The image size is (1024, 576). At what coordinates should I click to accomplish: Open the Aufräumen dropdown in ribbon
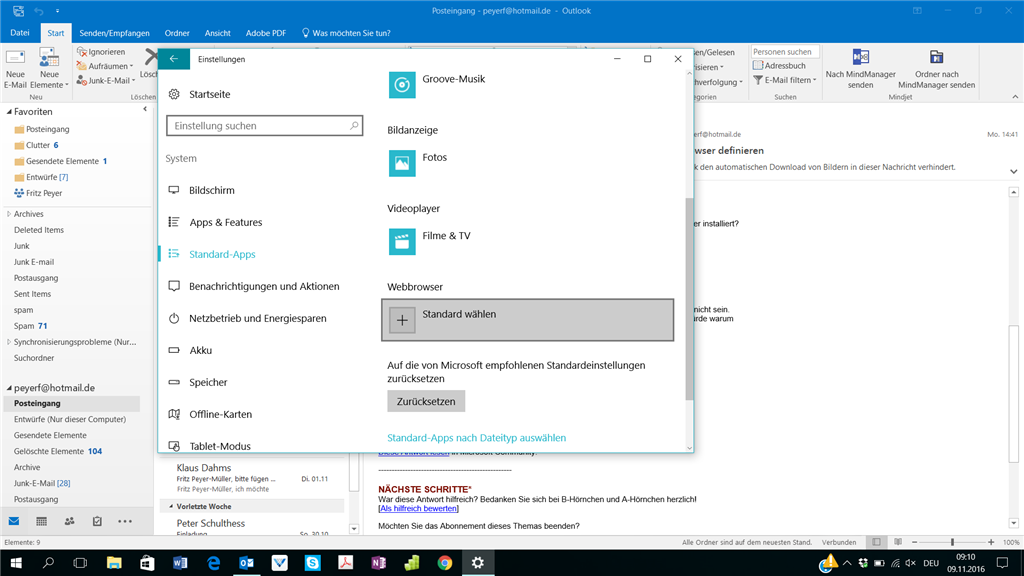(x=104, y=66)
